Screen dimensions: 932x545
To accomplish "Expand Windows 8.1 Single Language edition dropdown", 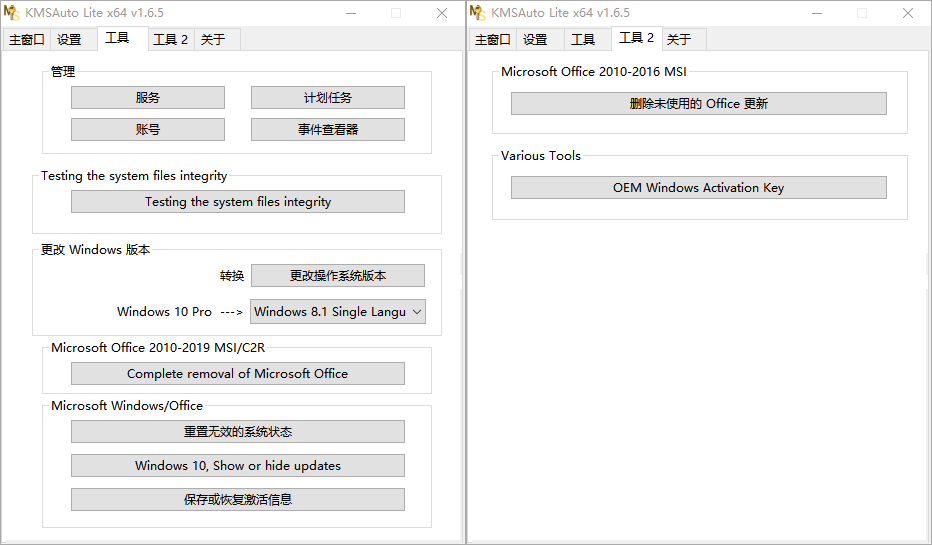I will coord(338,311).
